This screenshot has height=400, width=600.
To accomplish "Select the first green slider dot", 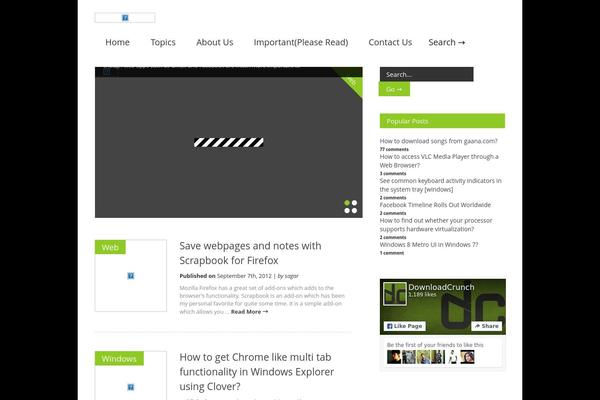I will pos(347,203).
